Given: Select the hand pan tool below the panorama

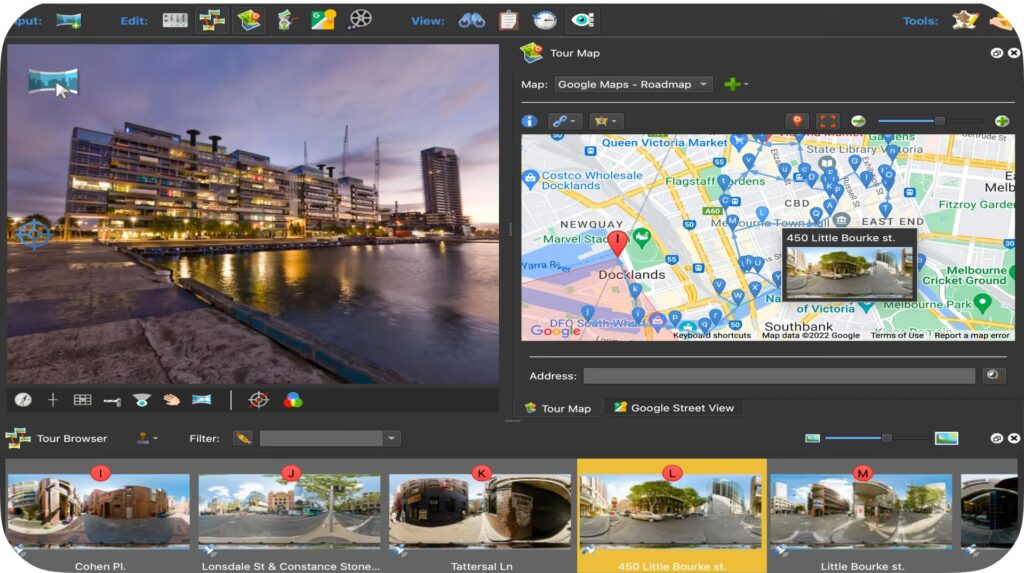Looking at the screenshot, I should click(x=171, y=400).
